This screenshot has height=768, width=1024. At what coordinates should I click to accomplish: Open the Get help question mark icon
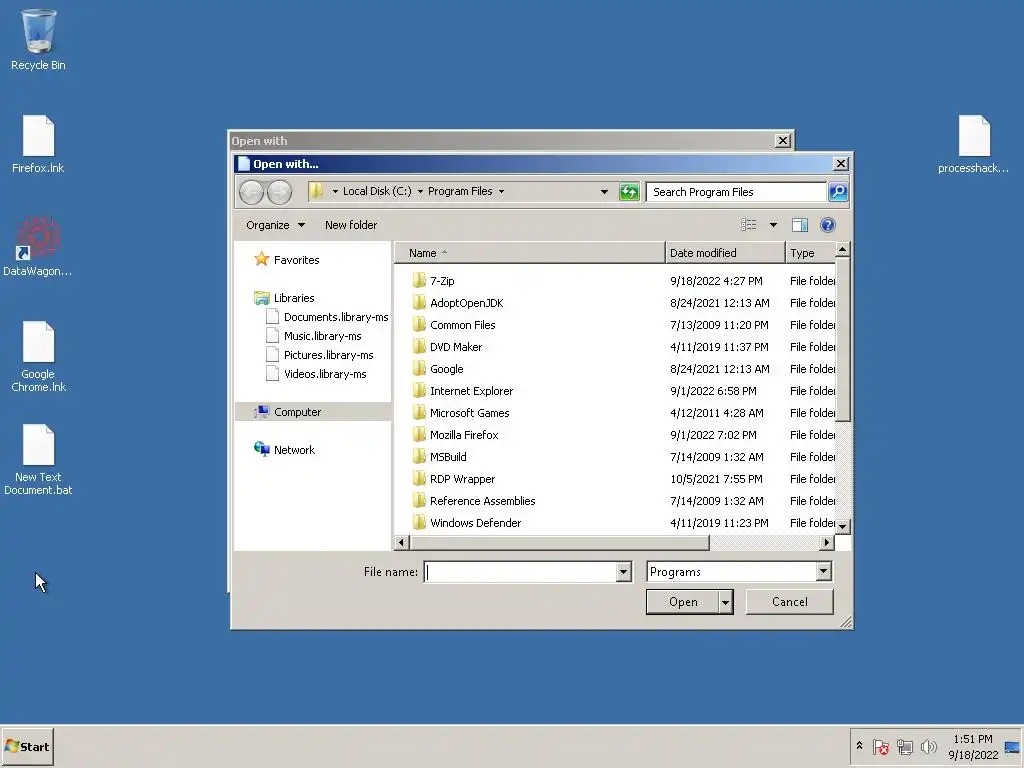click(827, 225)
